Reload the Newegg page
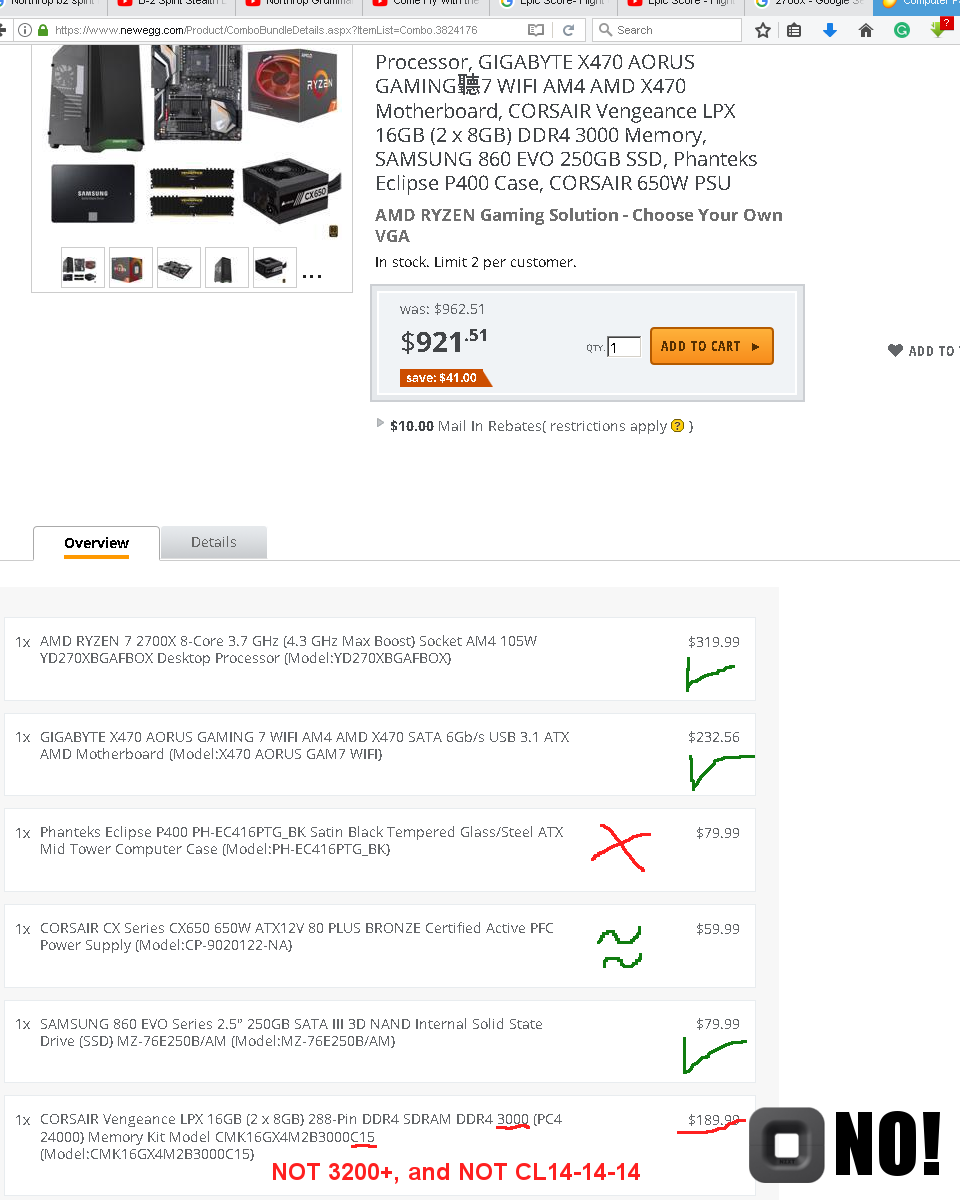 coord(568,30)
